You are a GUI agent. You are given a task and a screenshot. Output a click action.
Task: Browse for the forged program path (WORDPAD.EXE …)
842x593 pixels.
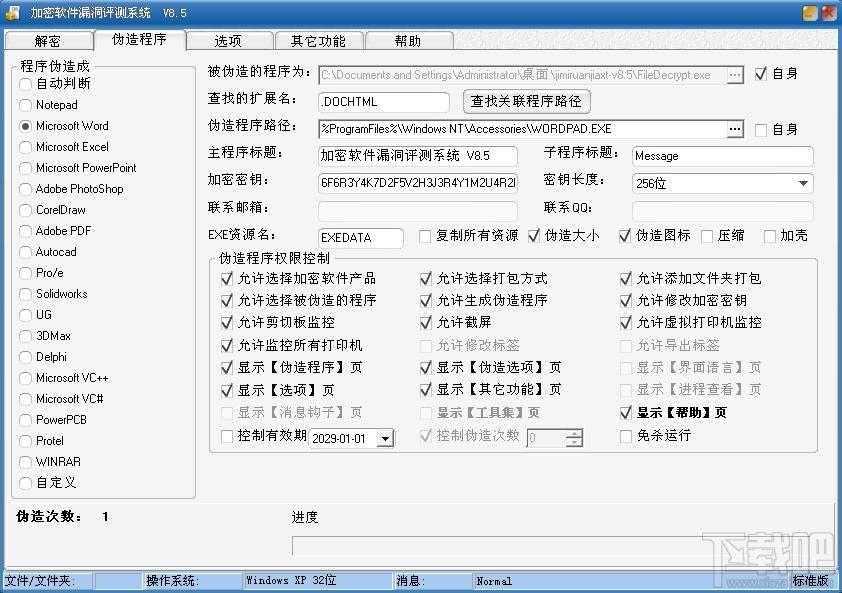(x=735, y=129)
